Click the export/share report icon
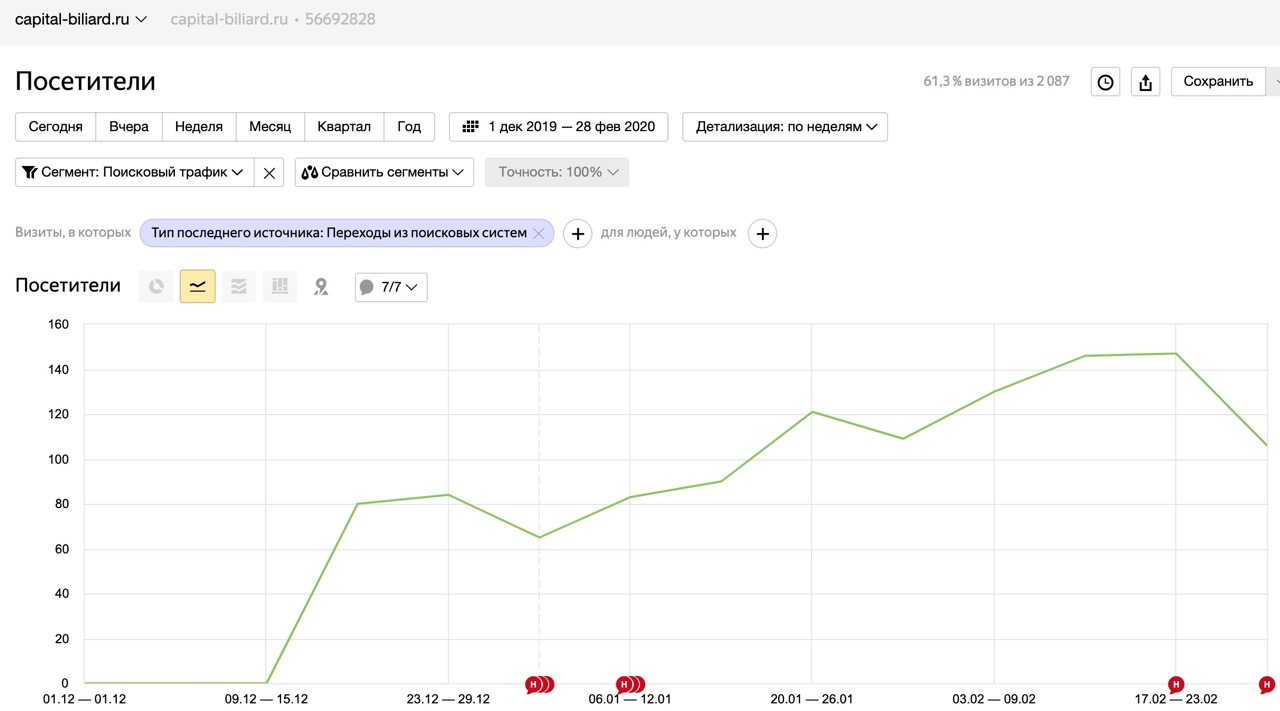1280x711 pixels. coord(1146,82)
